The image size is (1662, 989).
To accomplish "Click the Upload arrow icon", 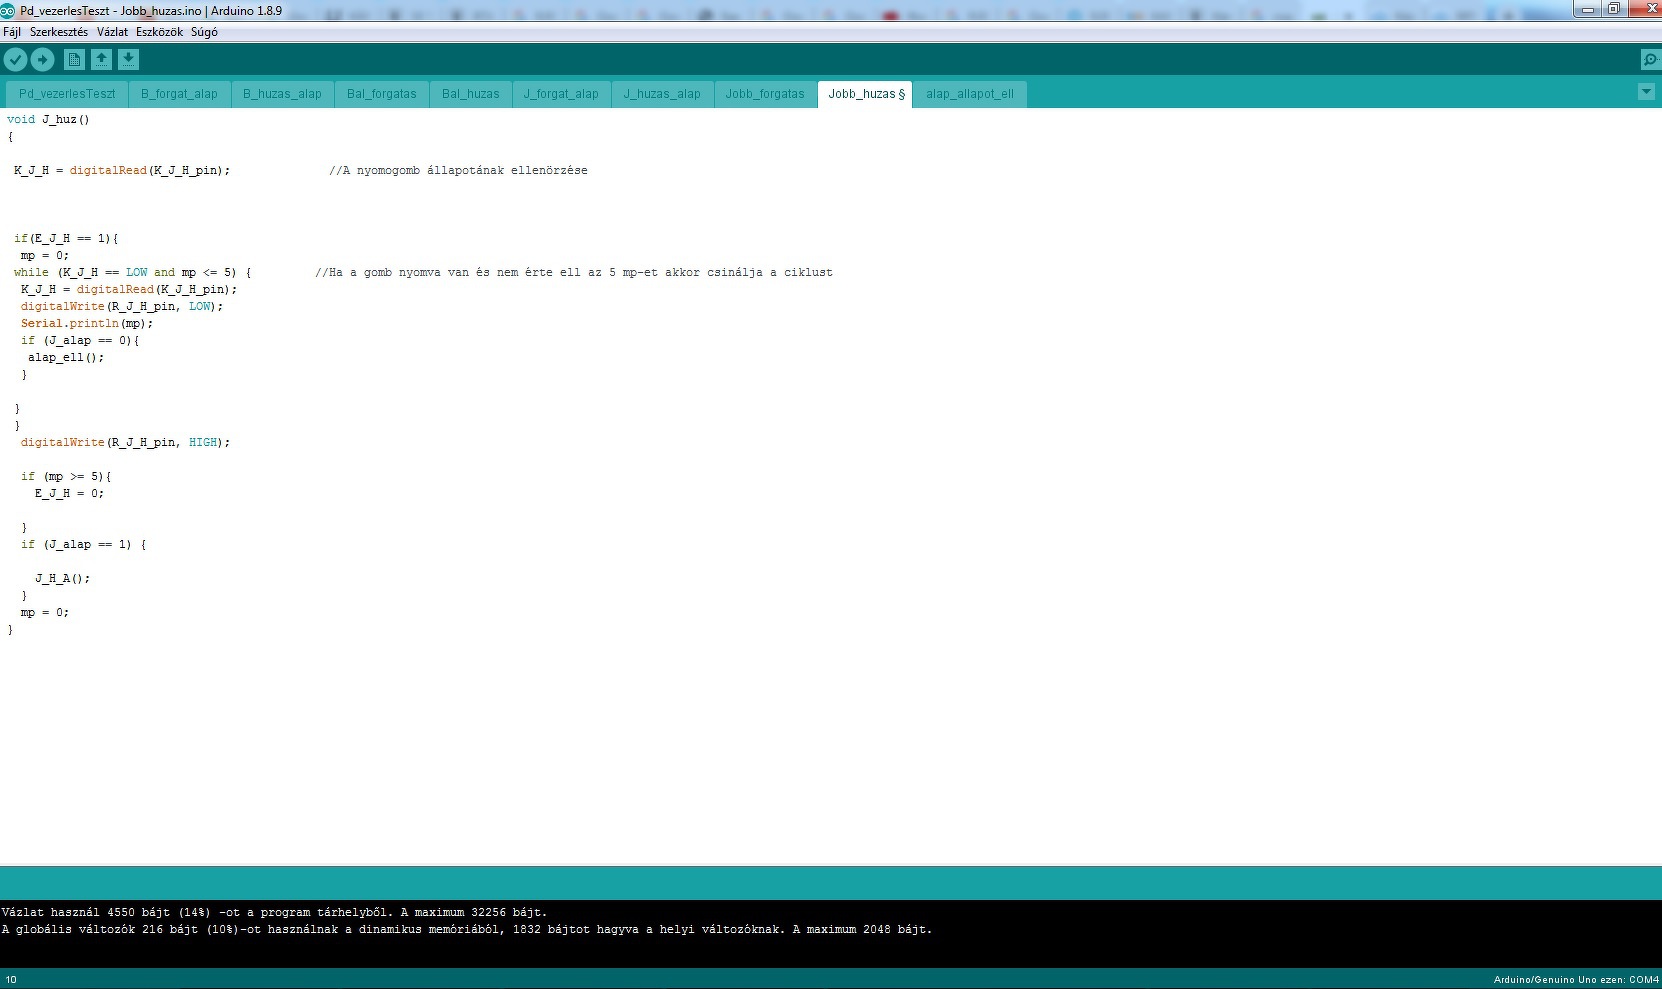I will 42,60.
